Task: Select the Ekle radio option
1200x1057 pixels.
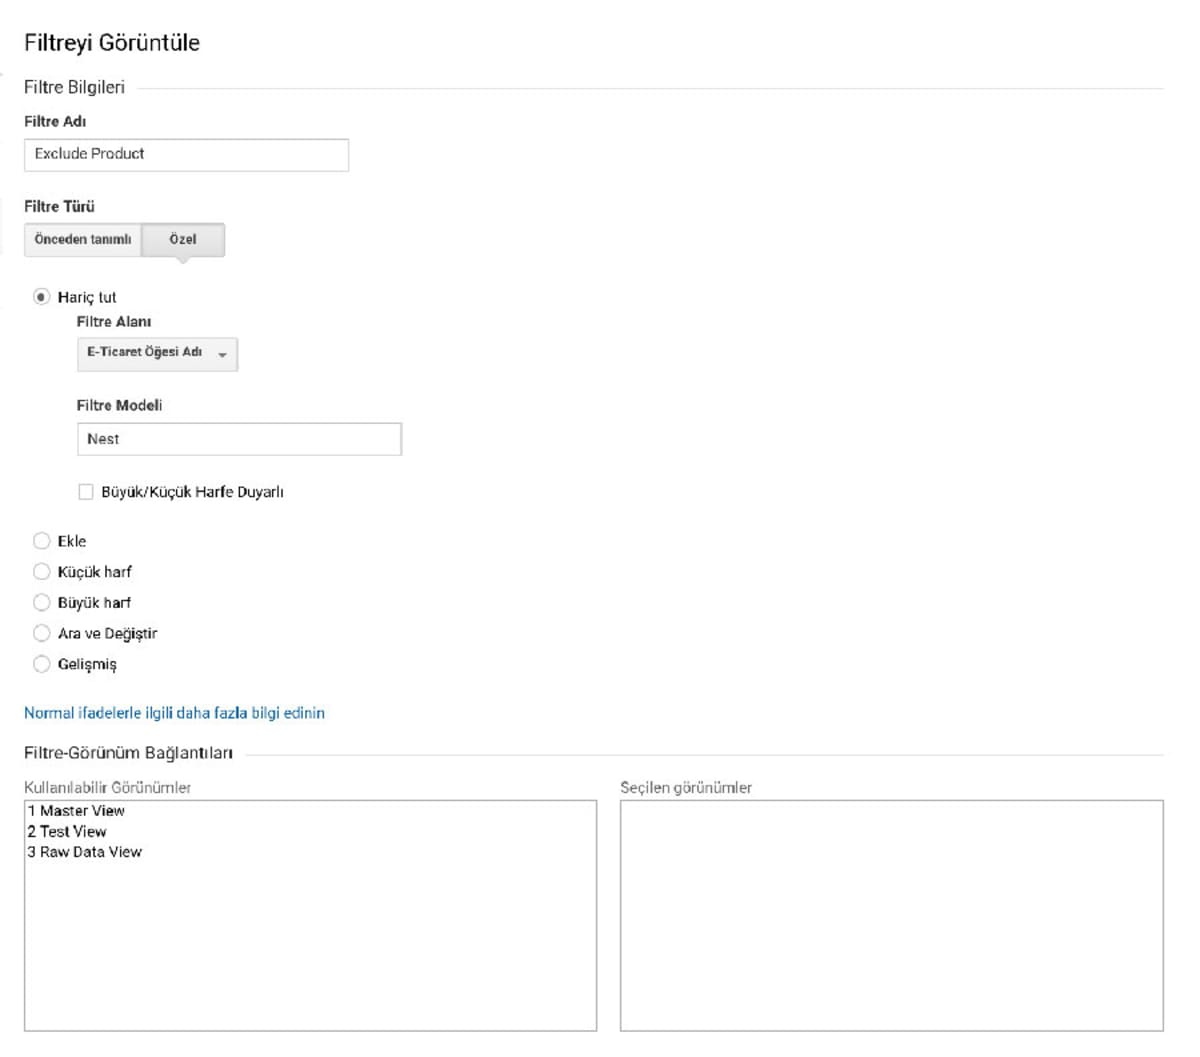Action: [41, 541]
